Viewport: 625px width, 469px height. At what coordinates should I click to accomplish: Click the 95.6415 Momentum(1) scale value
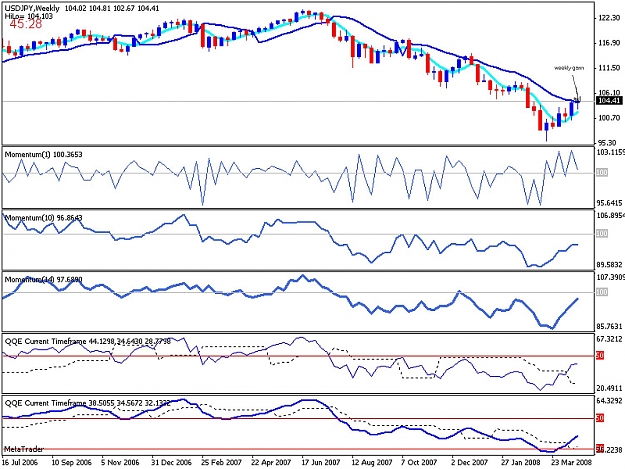pyautogui.click(x=609, y=203)
